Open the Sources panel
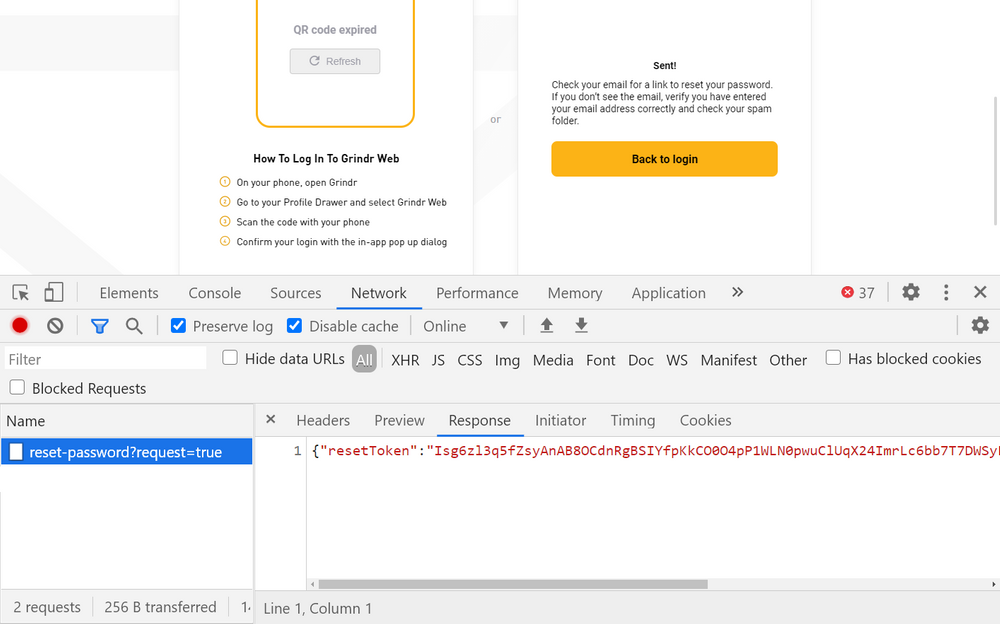 tap(295, 292)
